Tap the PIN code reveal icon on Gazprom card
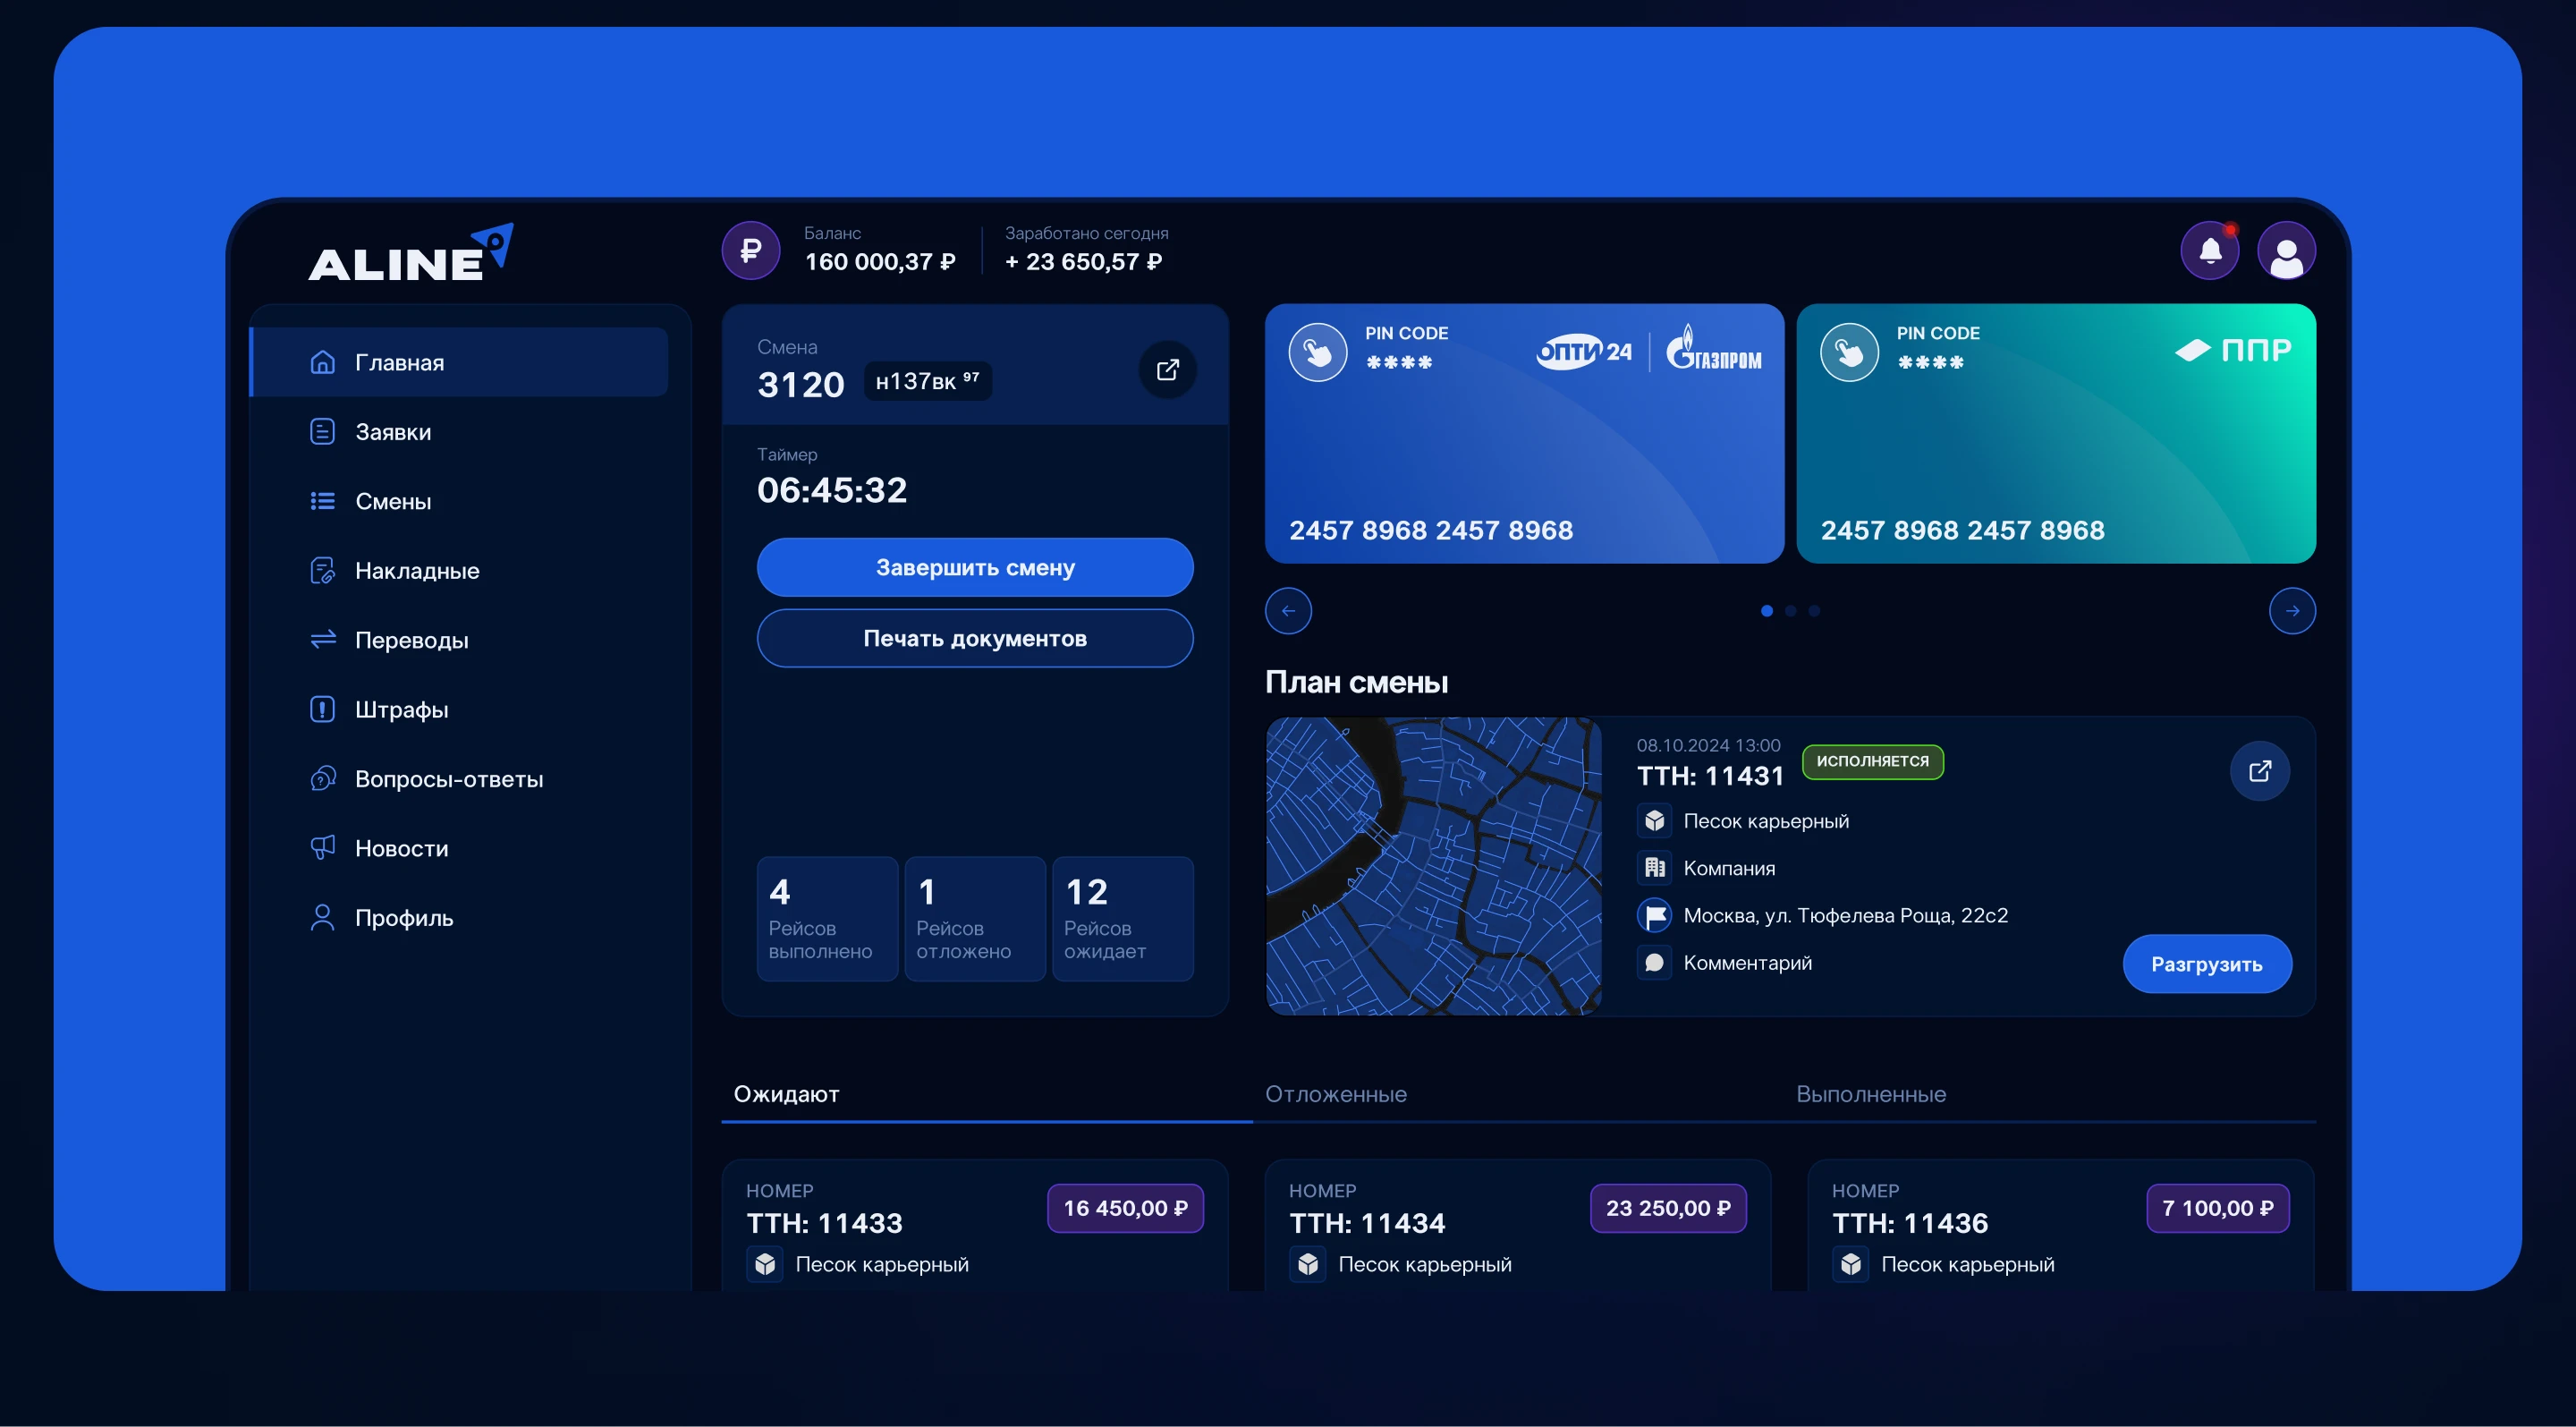2576x1427 pixels. [1318, 352]
